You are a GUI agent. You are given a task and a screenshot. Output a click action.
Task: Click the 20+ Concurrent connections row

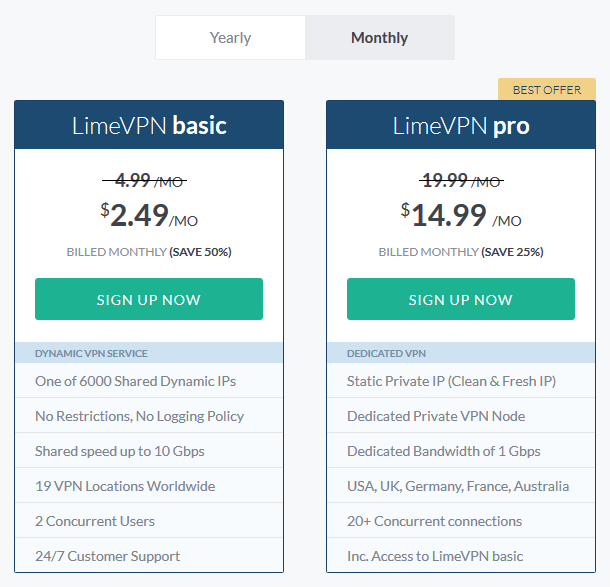461,521
